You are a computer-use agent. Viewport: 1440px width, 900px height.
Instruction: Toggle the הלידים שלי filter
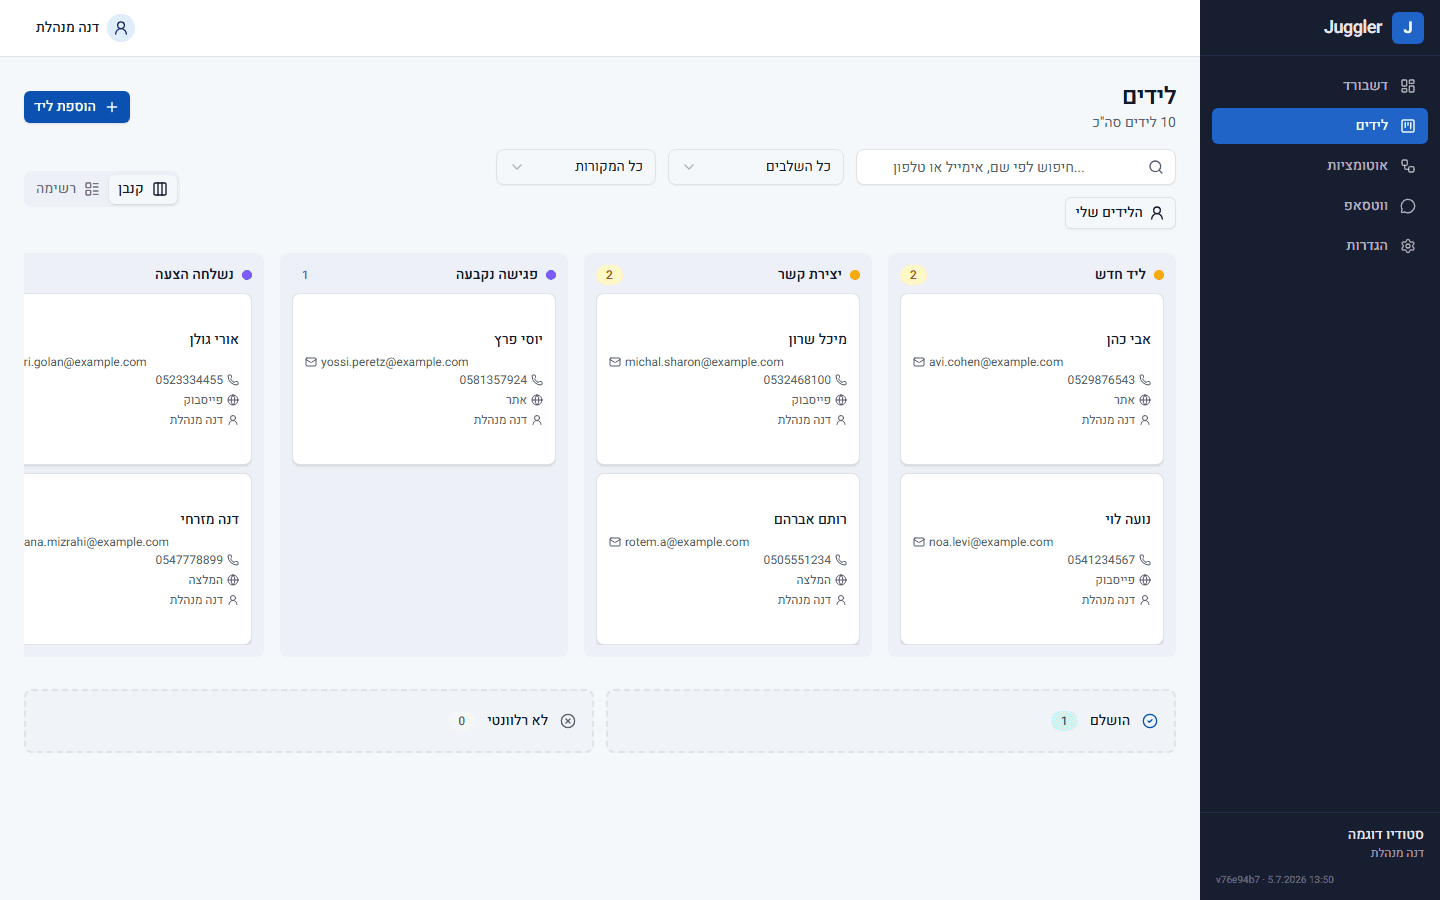tap(1120, 213)
